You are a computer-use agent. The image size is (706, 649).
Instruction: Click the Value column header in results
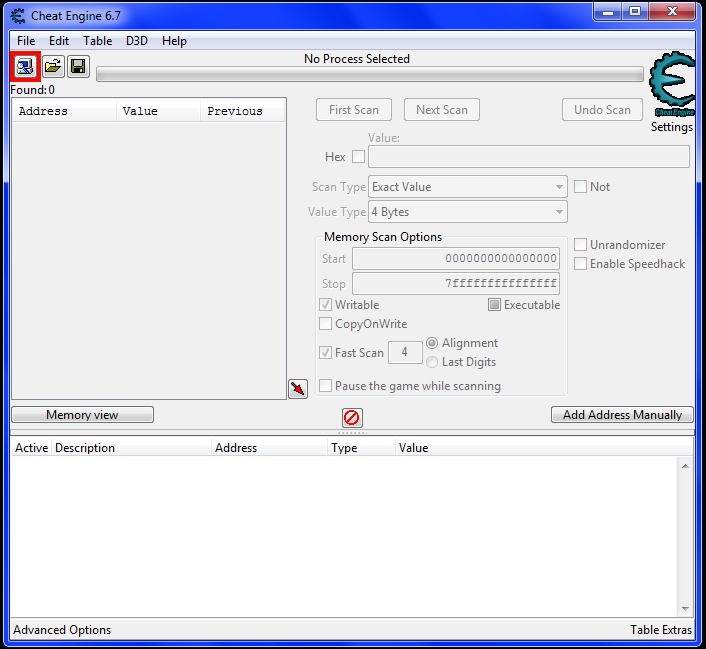pyautogui.click(x=158, y=111)
